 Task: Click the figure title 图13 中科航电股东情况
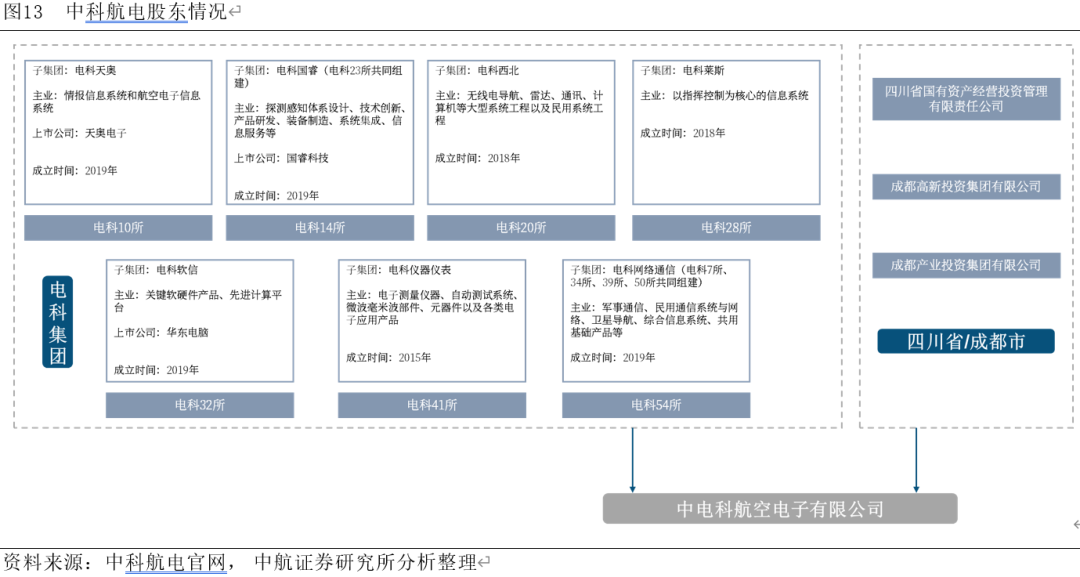[x=116, y=12]
